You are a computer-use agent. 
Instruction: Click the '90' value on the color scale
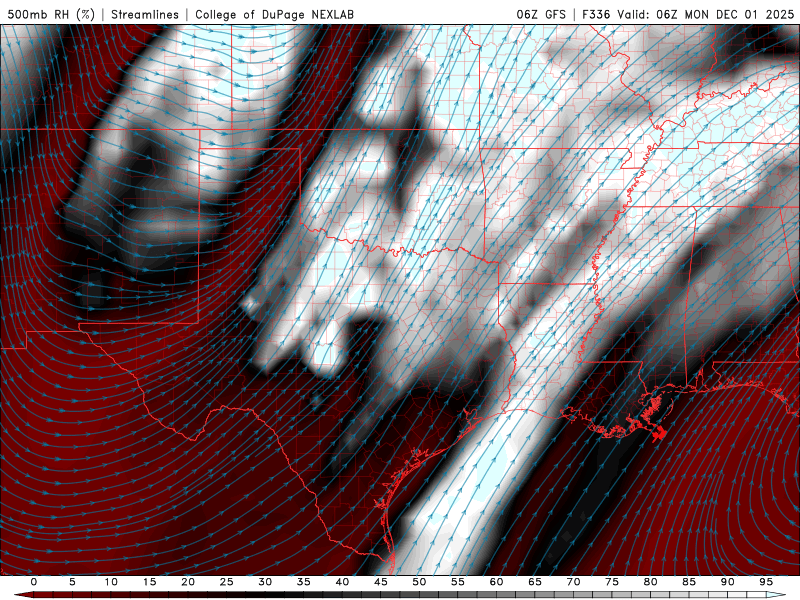click(728, 582)
